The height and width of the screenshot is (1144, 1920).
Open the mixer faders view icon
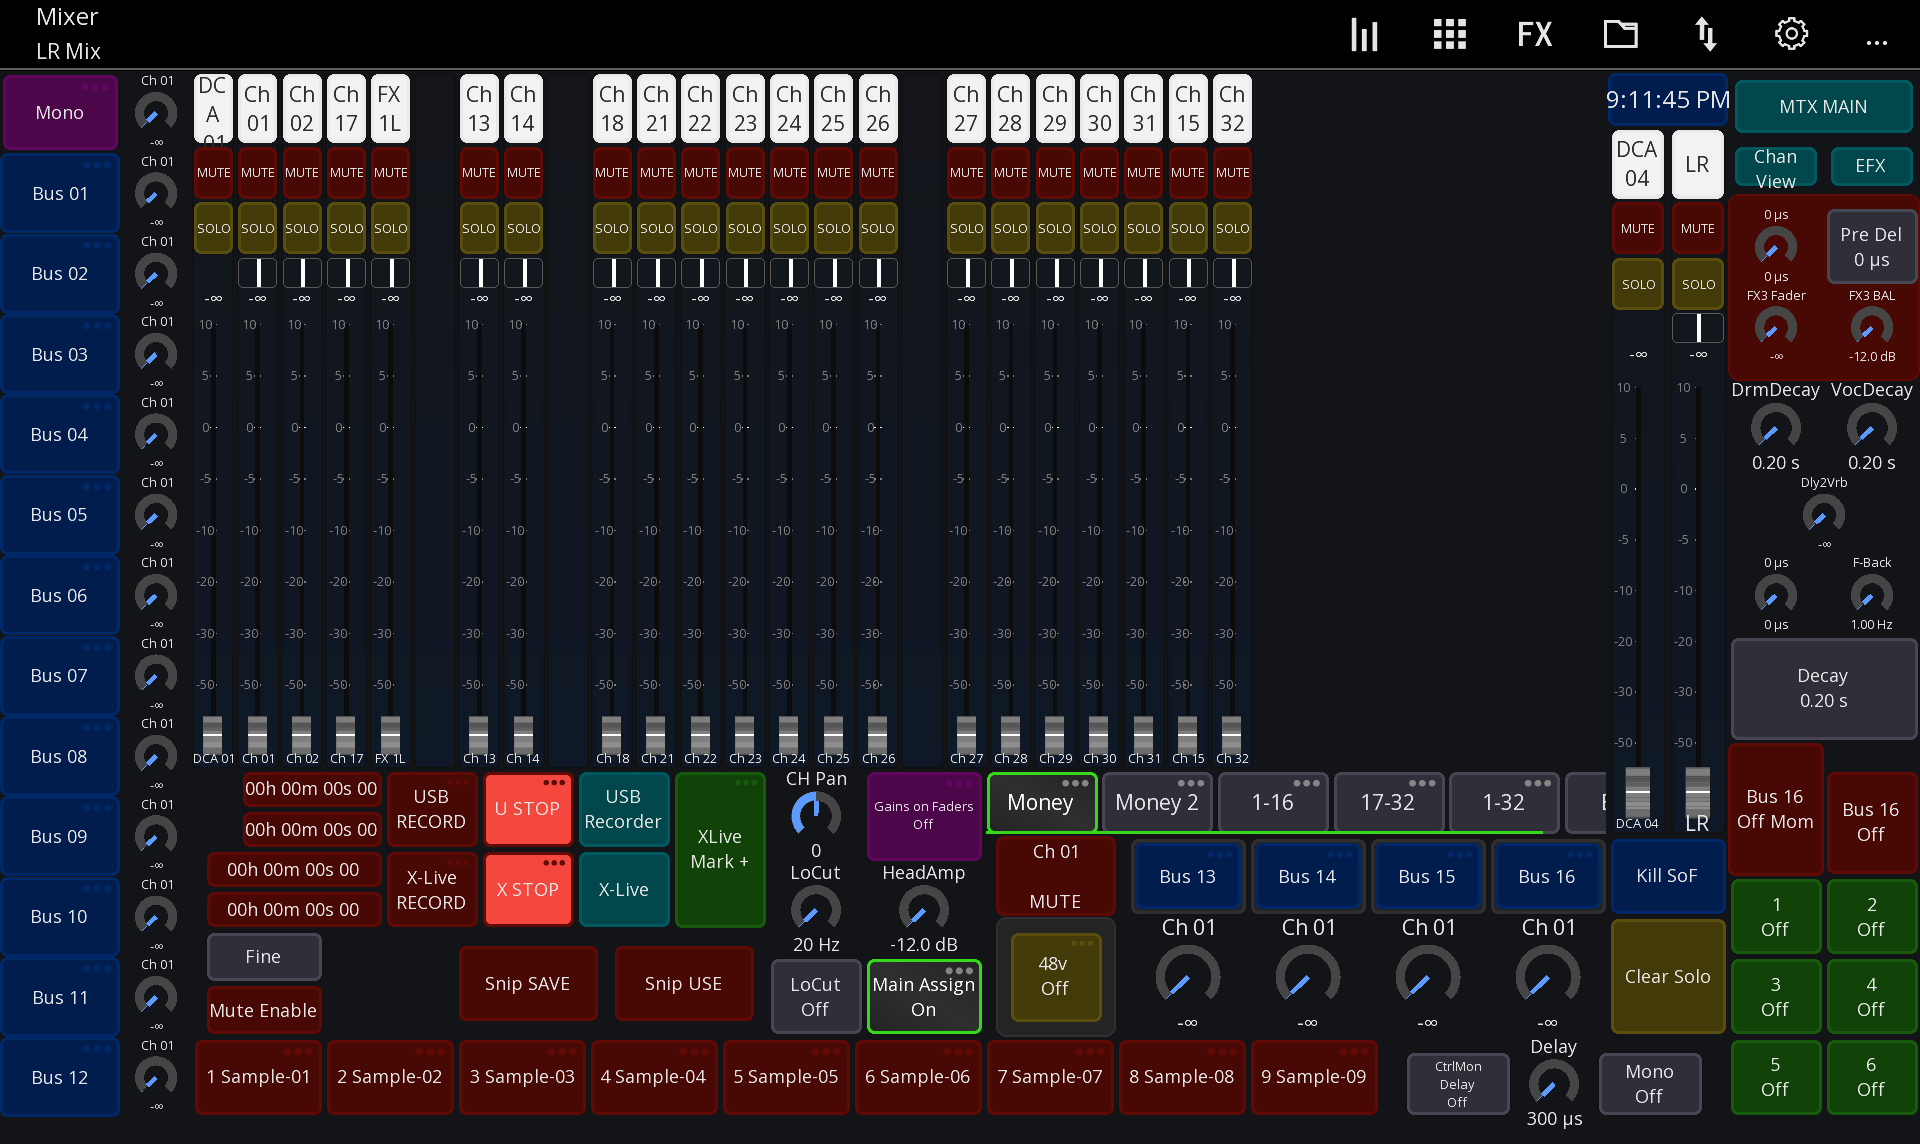click(x=1364, y=35)
